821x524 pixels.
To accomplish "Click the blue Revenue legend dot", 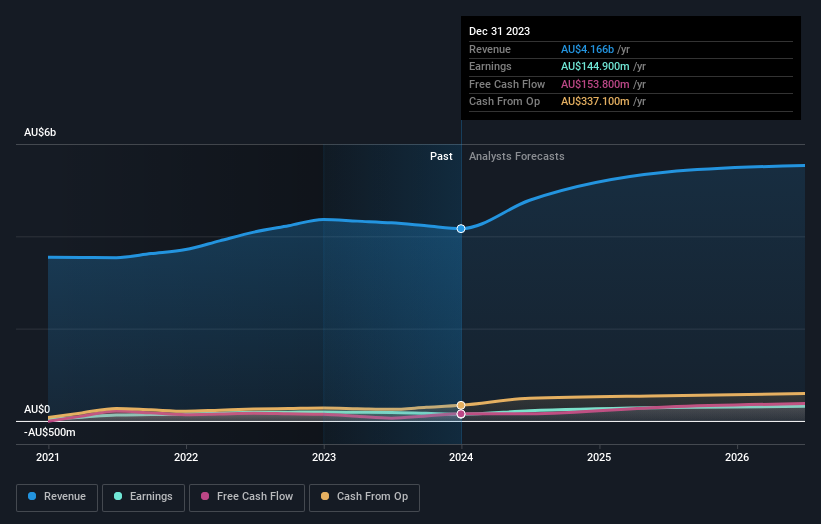I will click(32, 496).
